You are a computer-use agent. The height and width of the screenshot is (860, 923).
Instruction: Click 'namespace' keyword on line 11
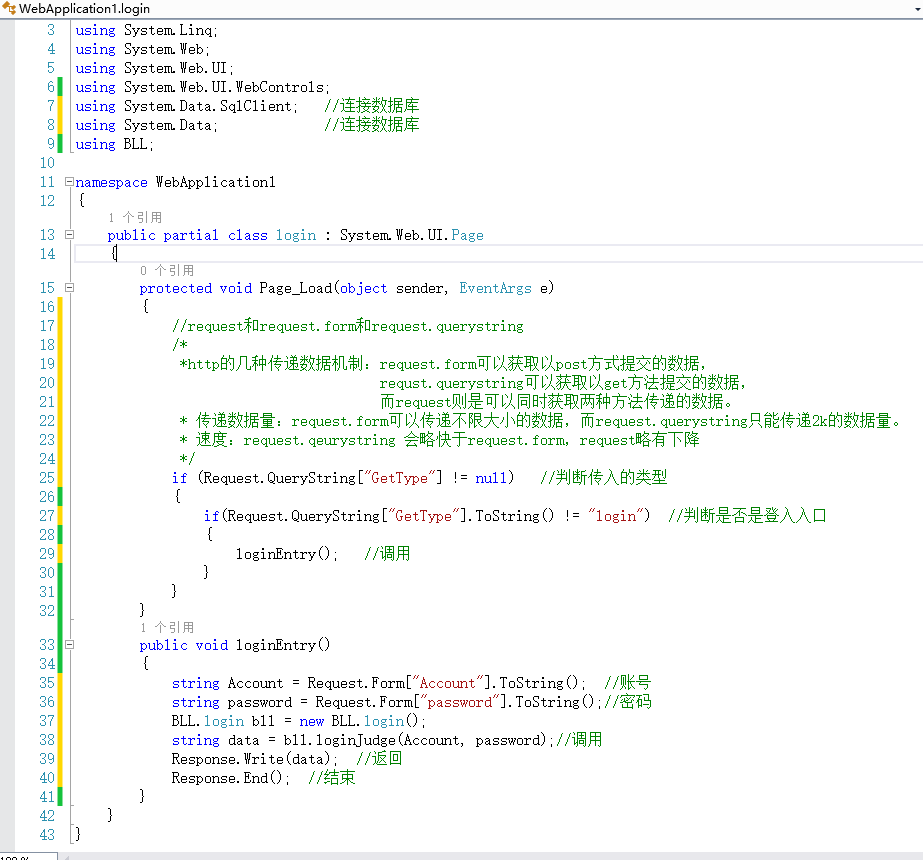111,182
